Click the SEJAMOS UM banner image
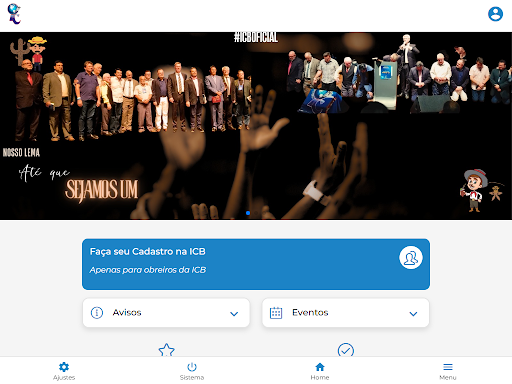This screenshot has height=384, width=512. (x=256, y=126)
